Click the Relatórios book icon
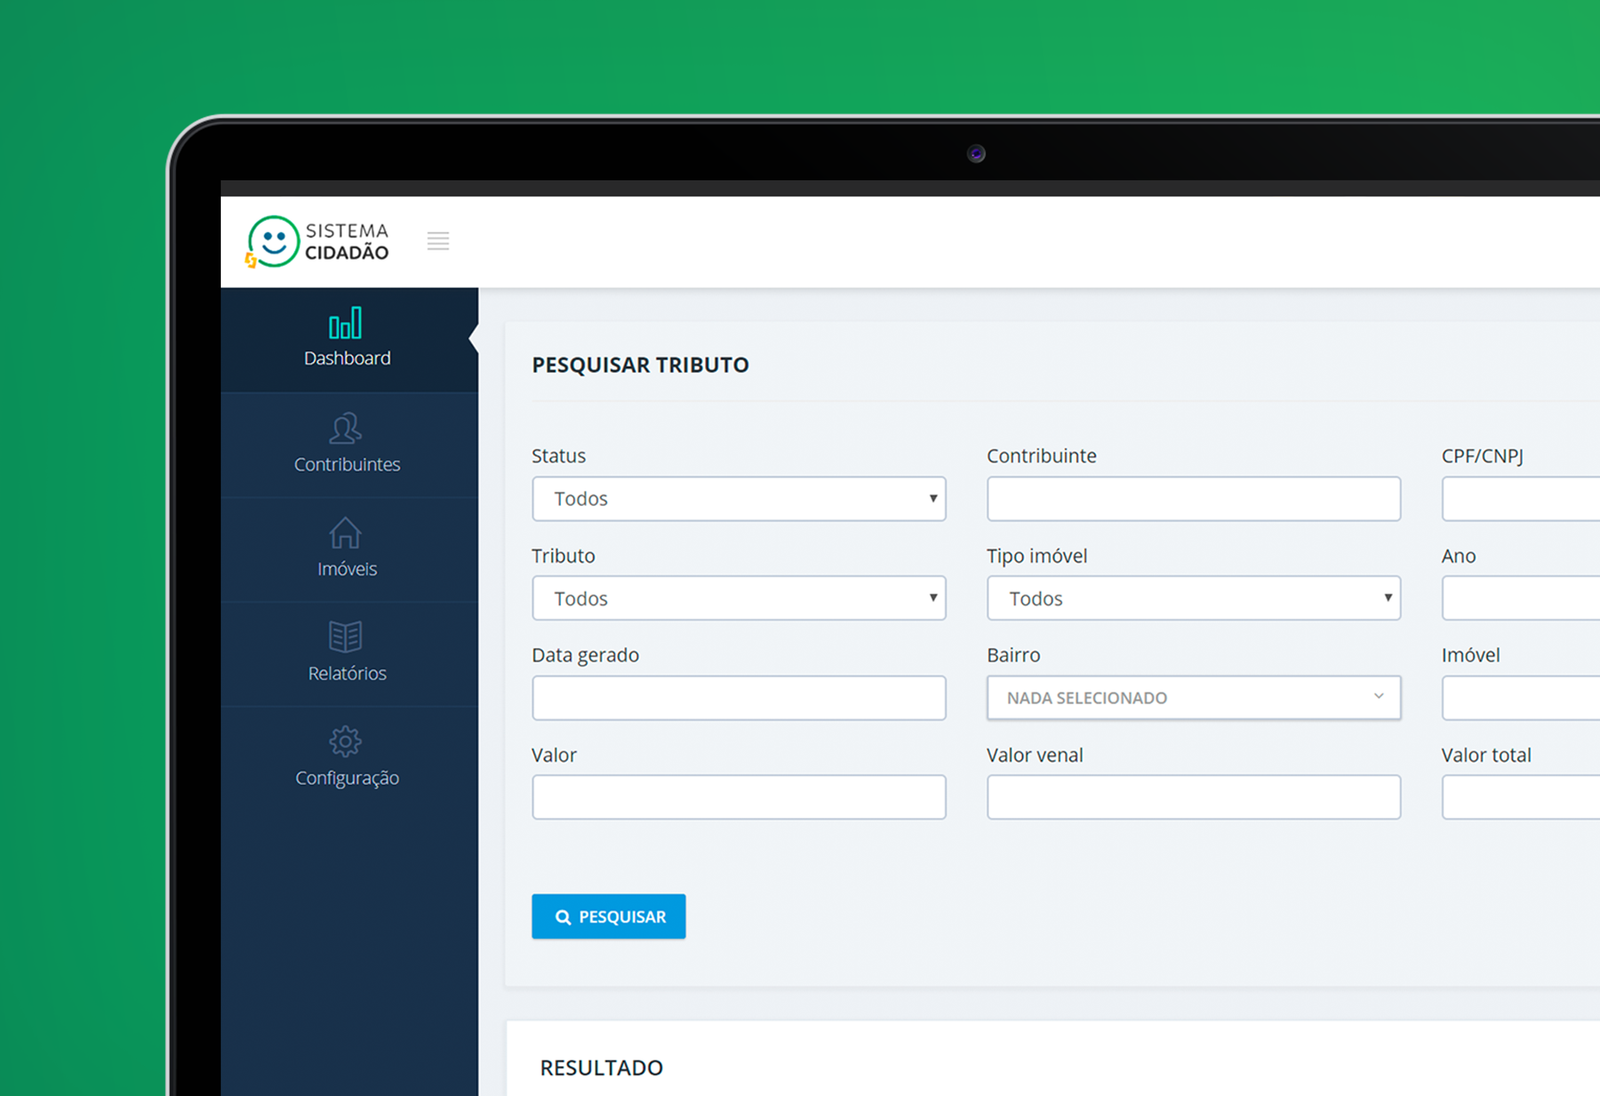 click(346, 637)
